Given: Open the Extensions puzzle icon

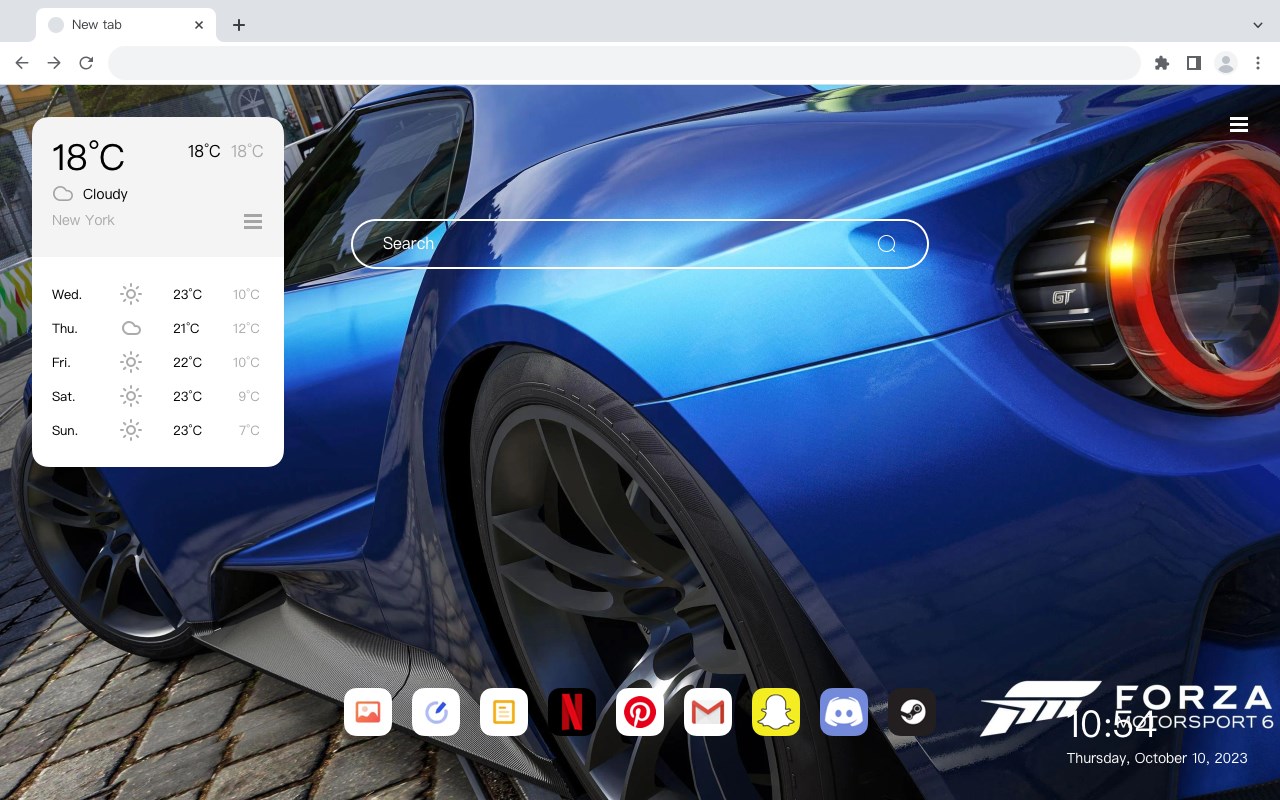Looking at the screenshot, I should click(x=1161, y=63).
